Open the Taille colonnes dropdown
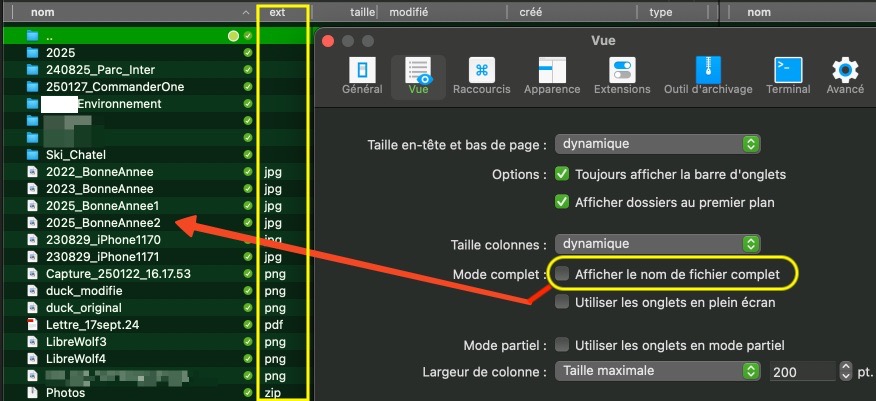Screen dimensions: 876x401 [657, 244]
